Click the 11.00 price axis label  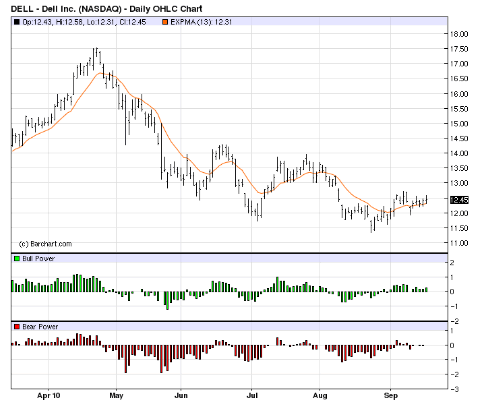(x=459, y=243)
